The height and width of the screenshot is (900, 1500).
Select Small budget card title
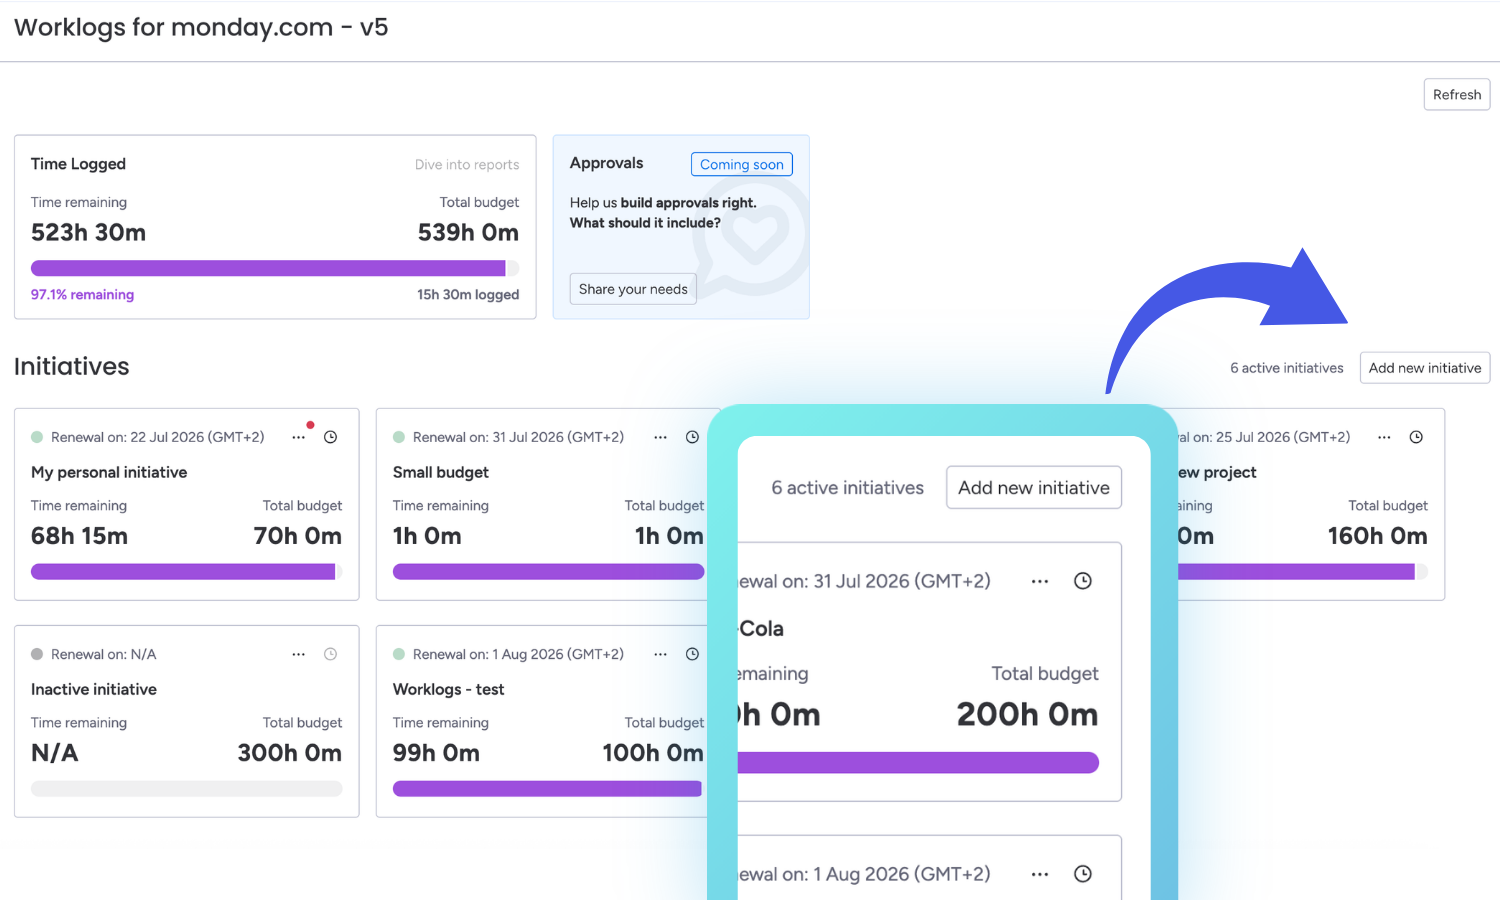click(x=441, y=472)
